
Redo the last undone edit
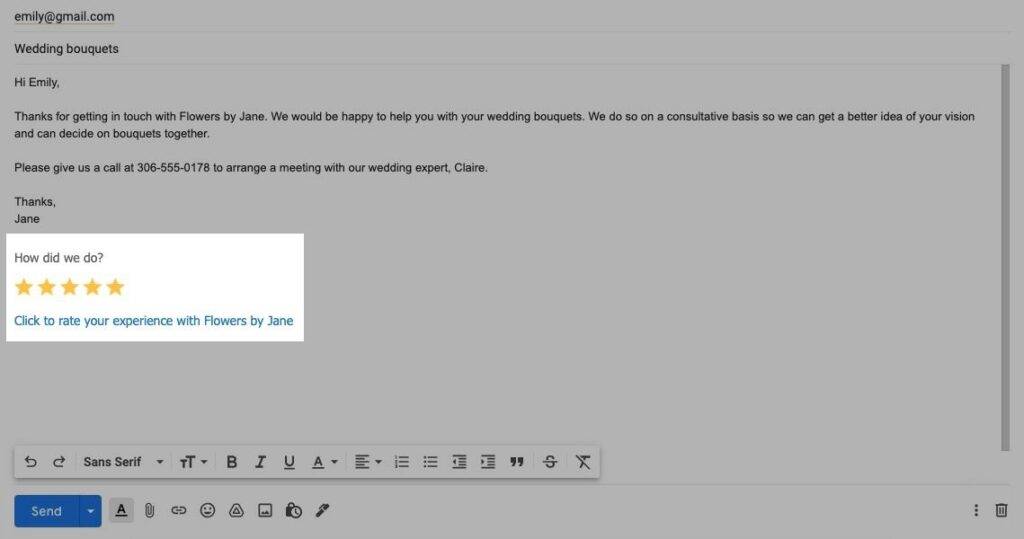[x=59, y=462]
